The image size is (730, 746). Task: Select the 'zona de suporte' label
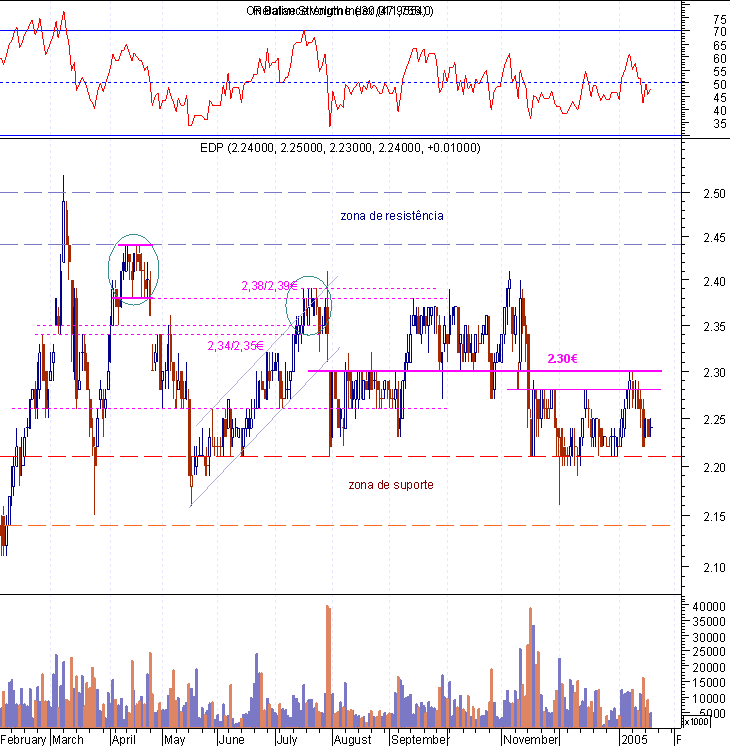(391, 485)
